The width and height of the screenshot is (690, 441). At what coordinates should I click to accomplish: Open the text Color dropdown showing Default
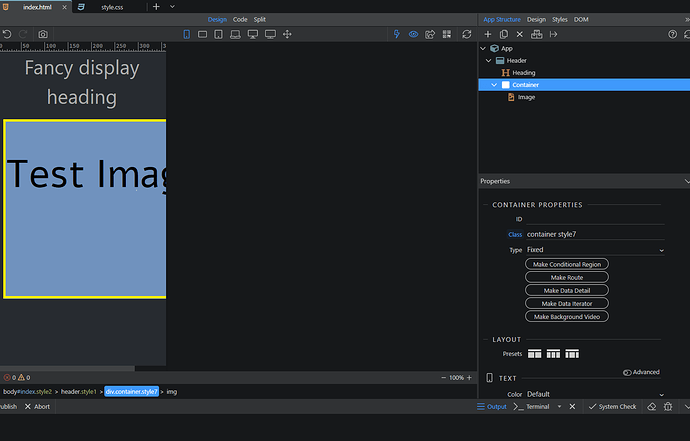[x=595, y=394]
